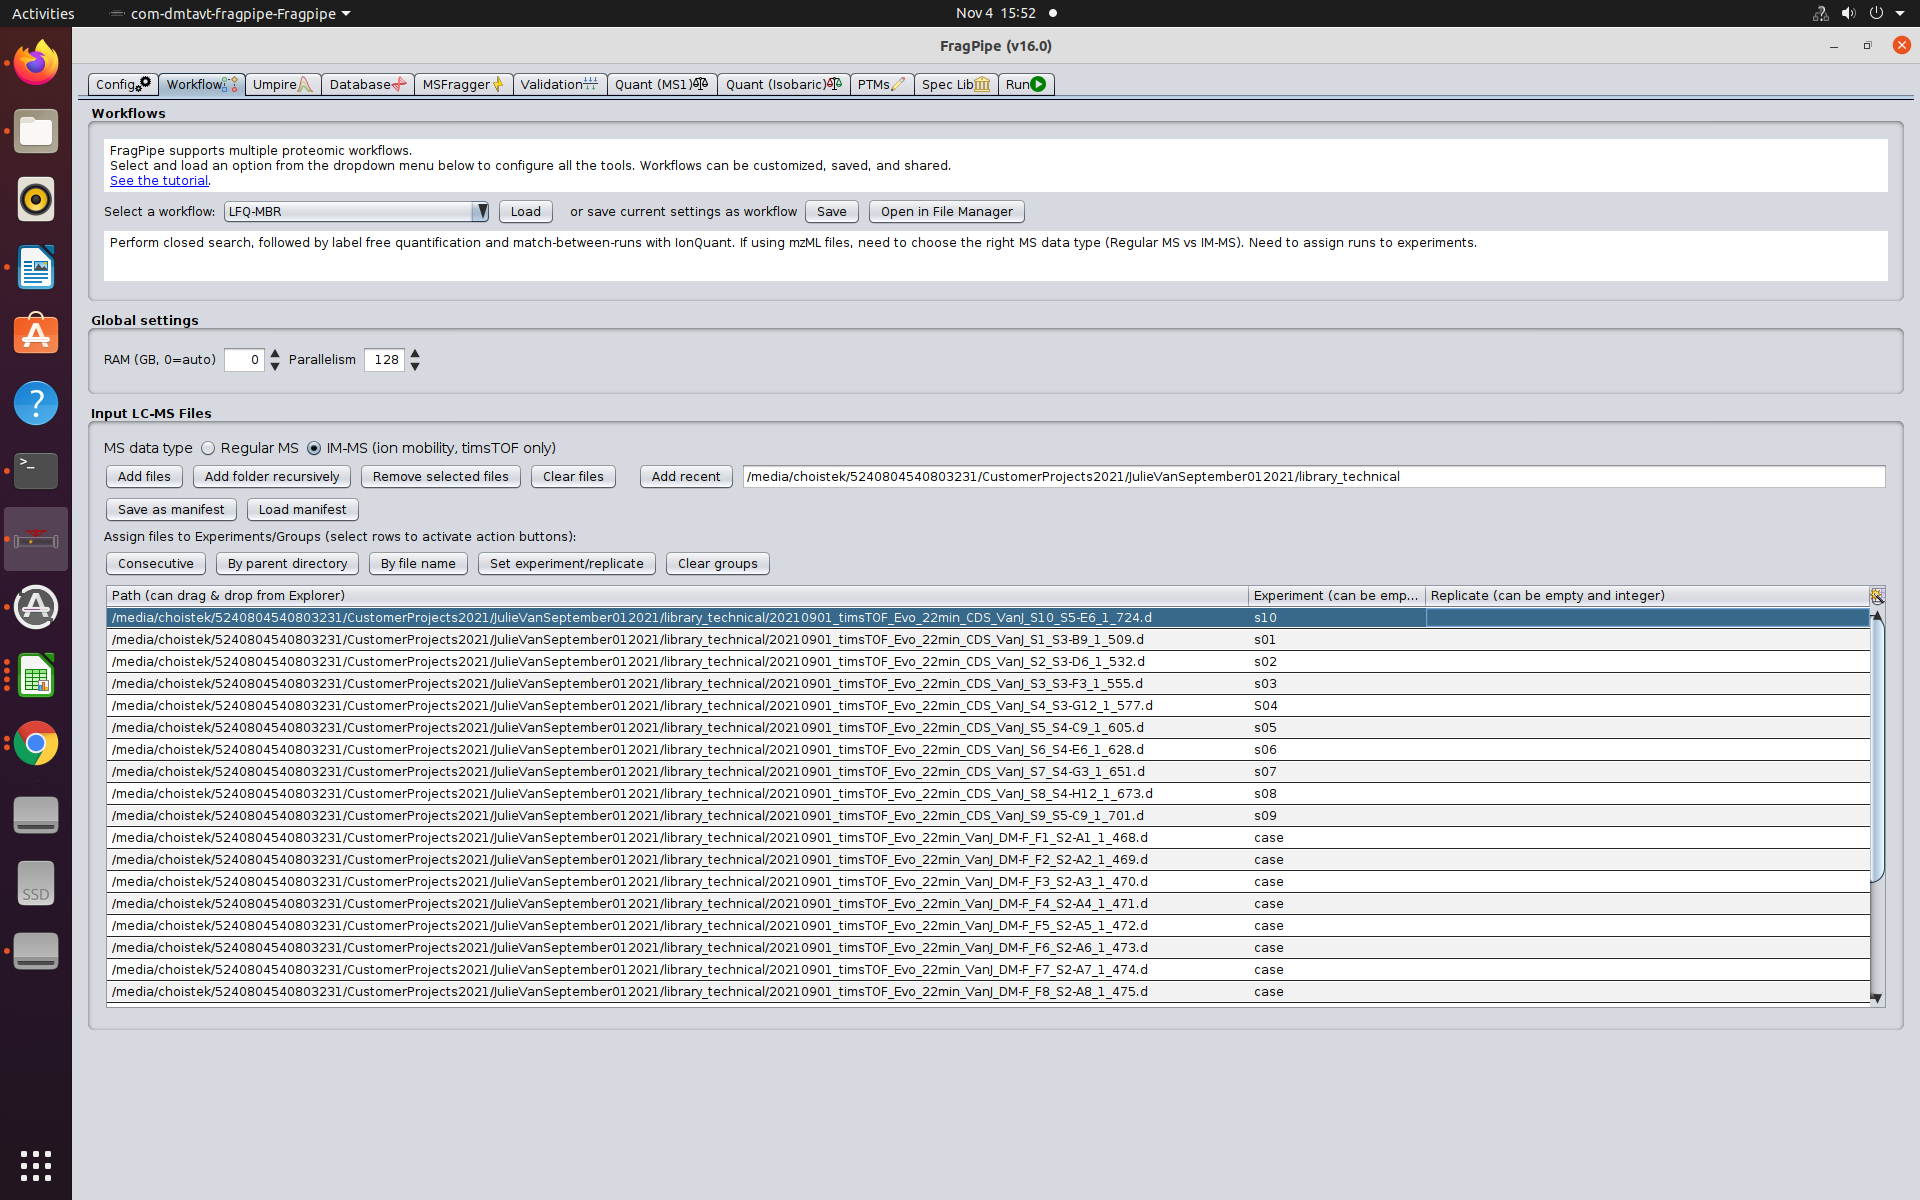Open the Terminal dock icon

point(36,470)
